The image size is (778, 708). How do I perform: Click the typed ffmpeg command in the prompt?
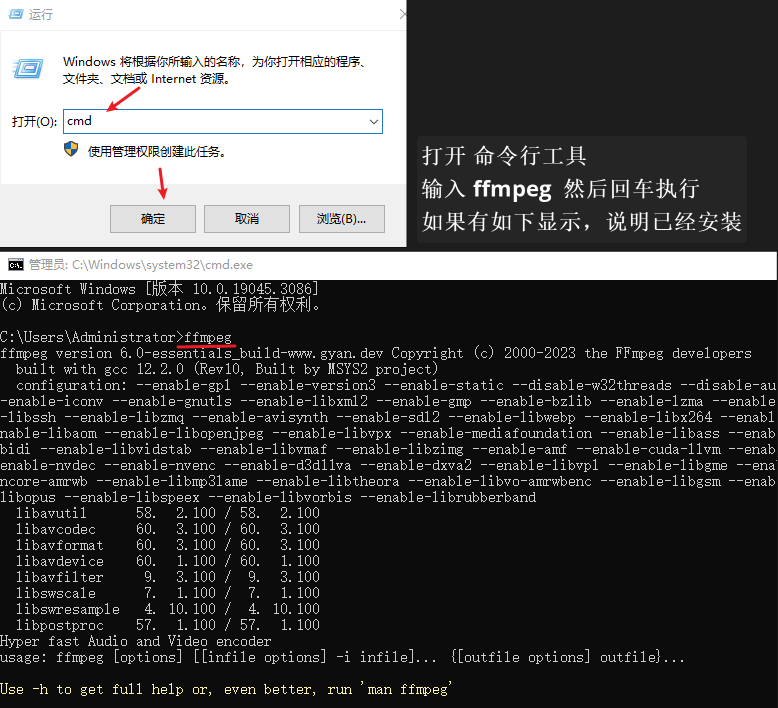(x=208, y=337)
